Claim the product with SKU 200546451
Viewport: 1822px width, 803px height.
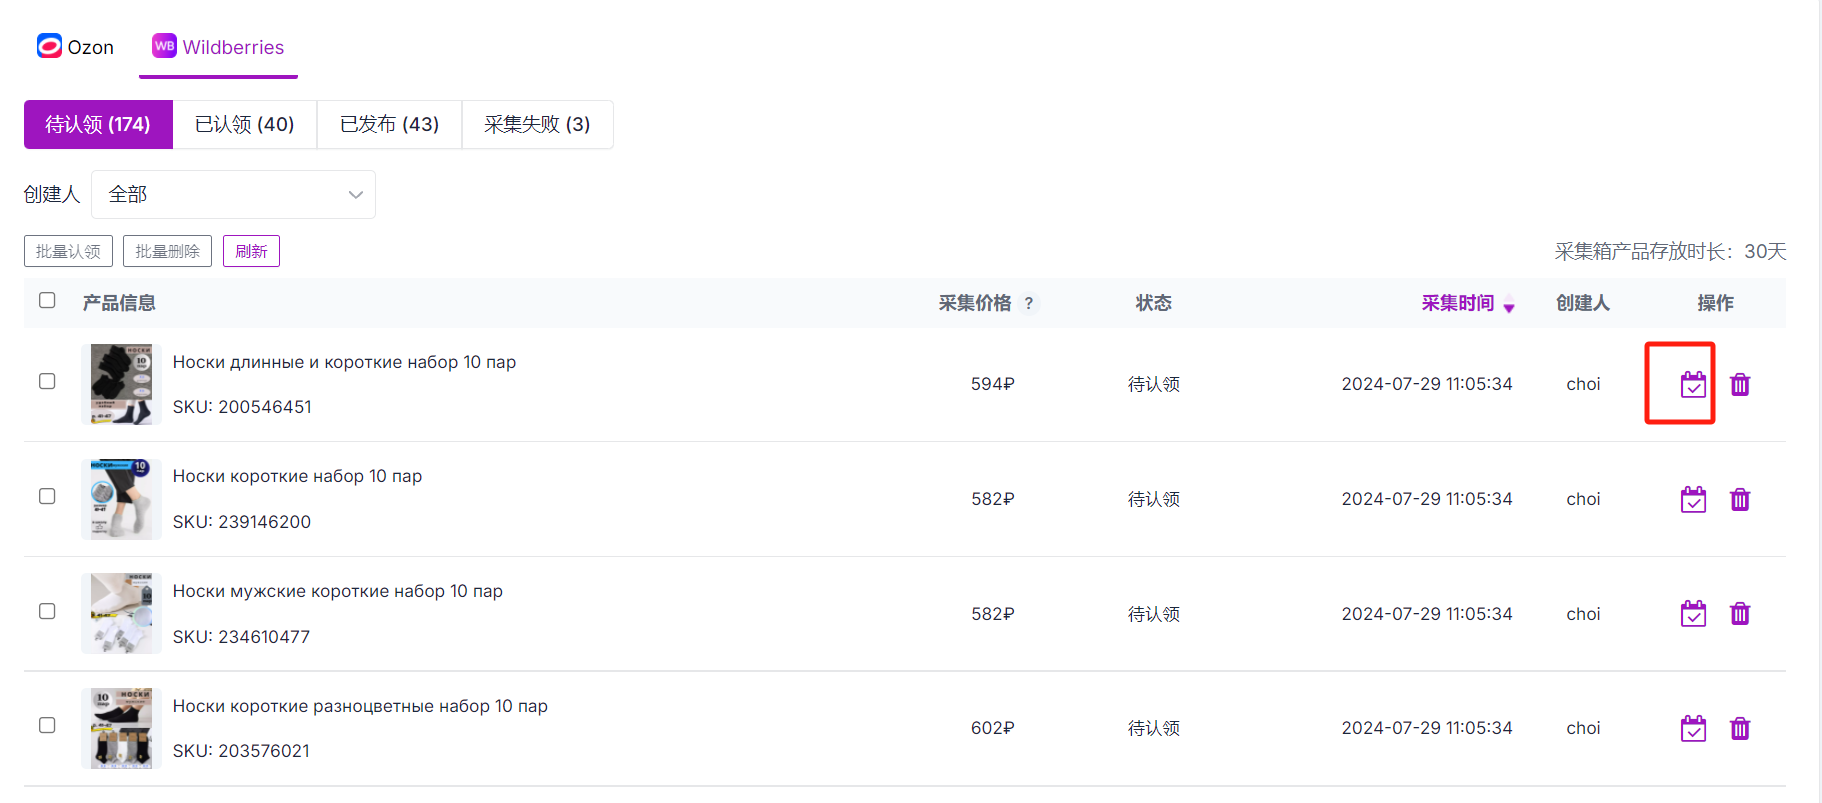click(1693, 384)
